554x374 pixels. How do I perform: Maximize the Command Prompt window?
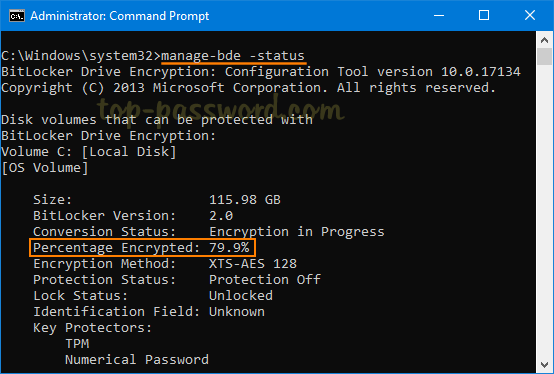[x=484, y=16]
